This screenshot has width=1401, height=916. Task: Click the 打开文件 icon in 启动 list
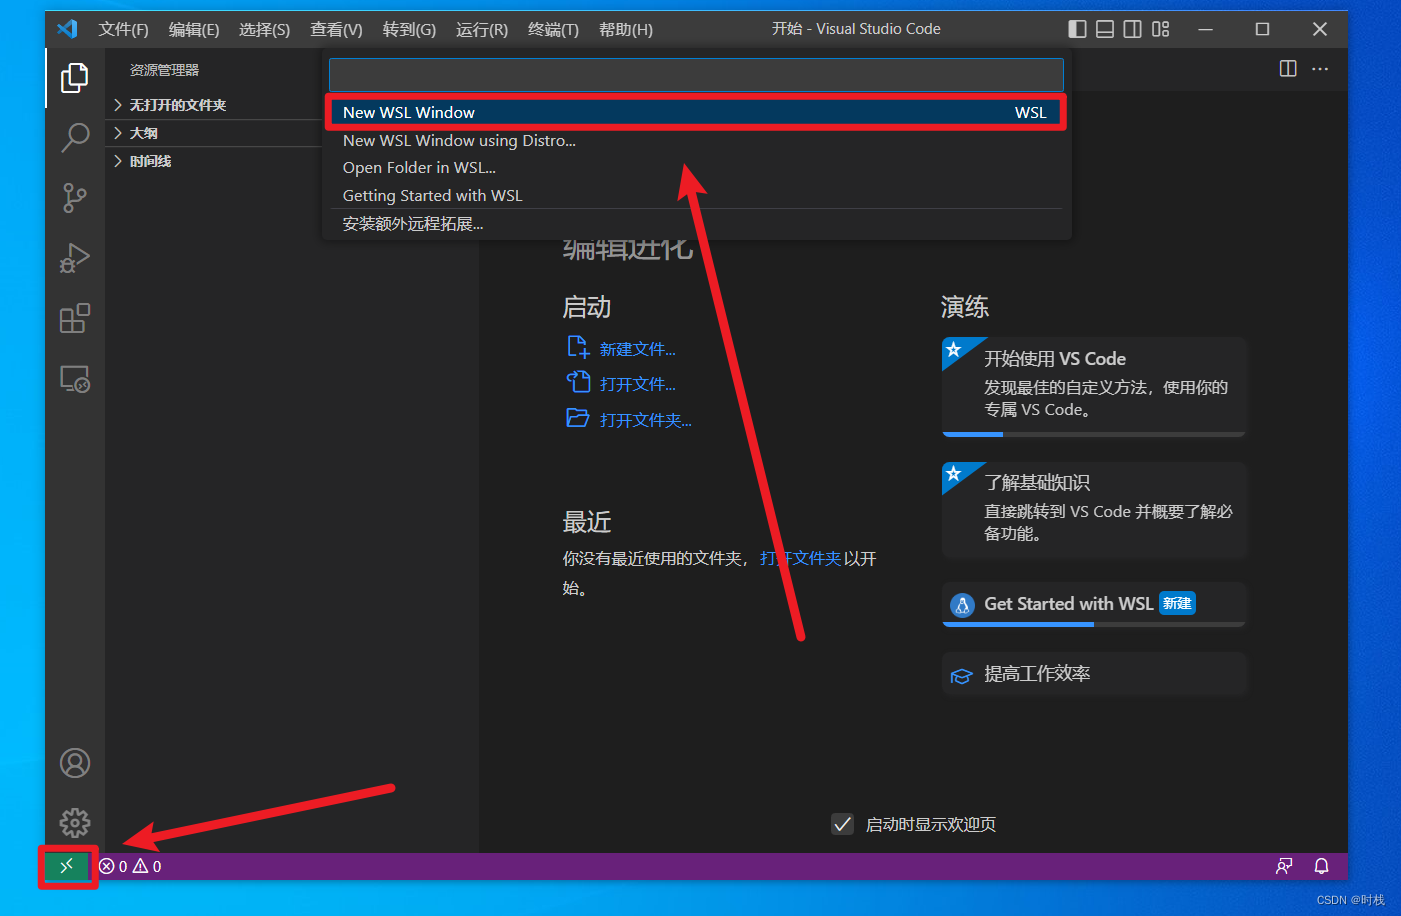tap(578, 382)
